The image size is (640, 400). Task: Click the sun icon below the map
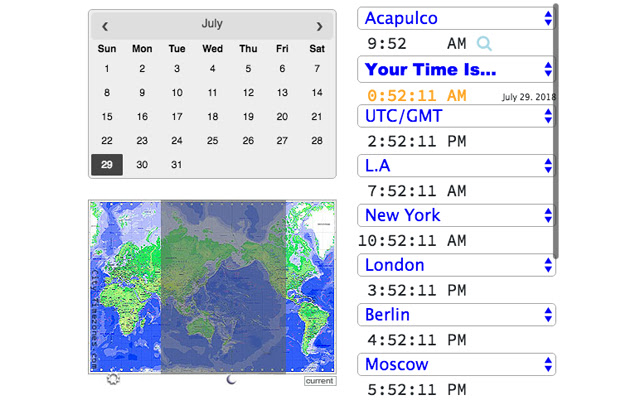[x=113, y=379]
